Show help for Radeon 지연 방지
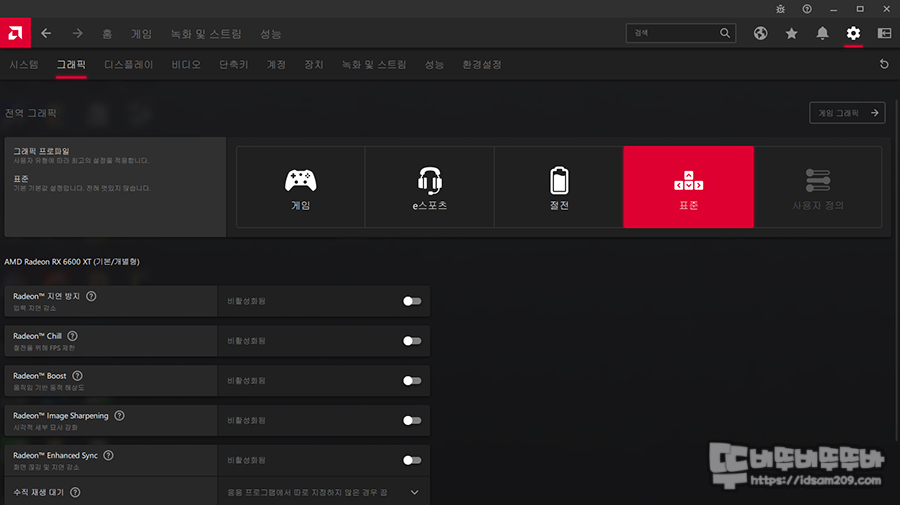The height and width of the screenshot is (505, 900). tap(91, 296)
